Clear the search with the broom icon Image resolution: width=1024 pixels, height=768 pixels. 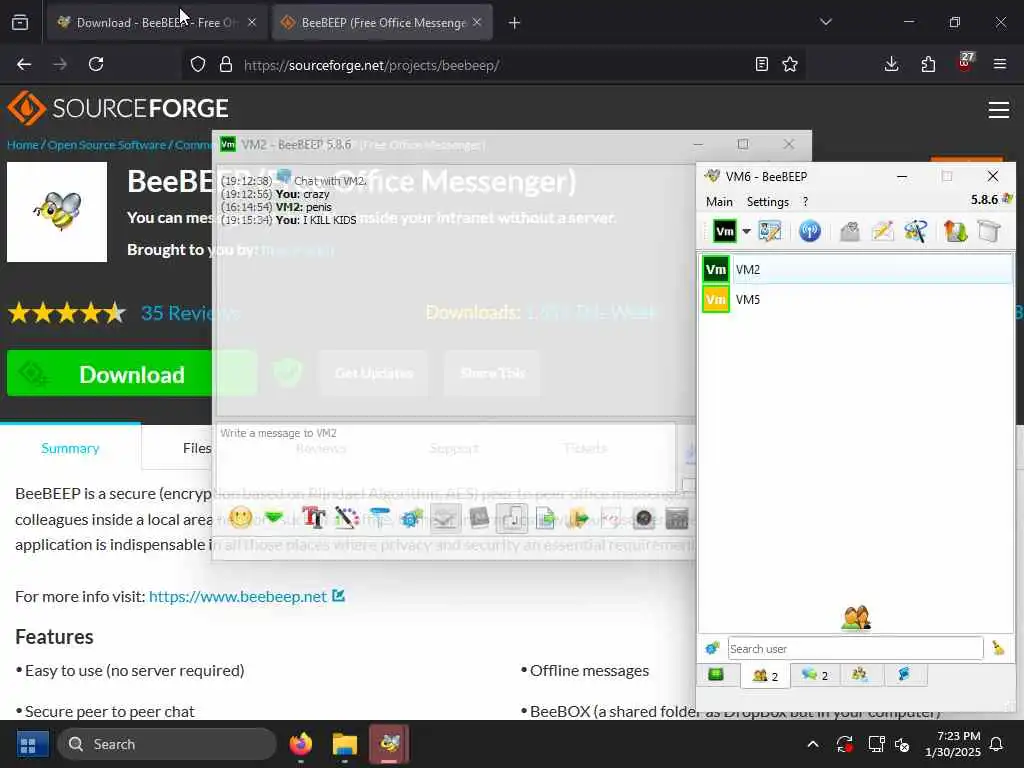(998, 648)
